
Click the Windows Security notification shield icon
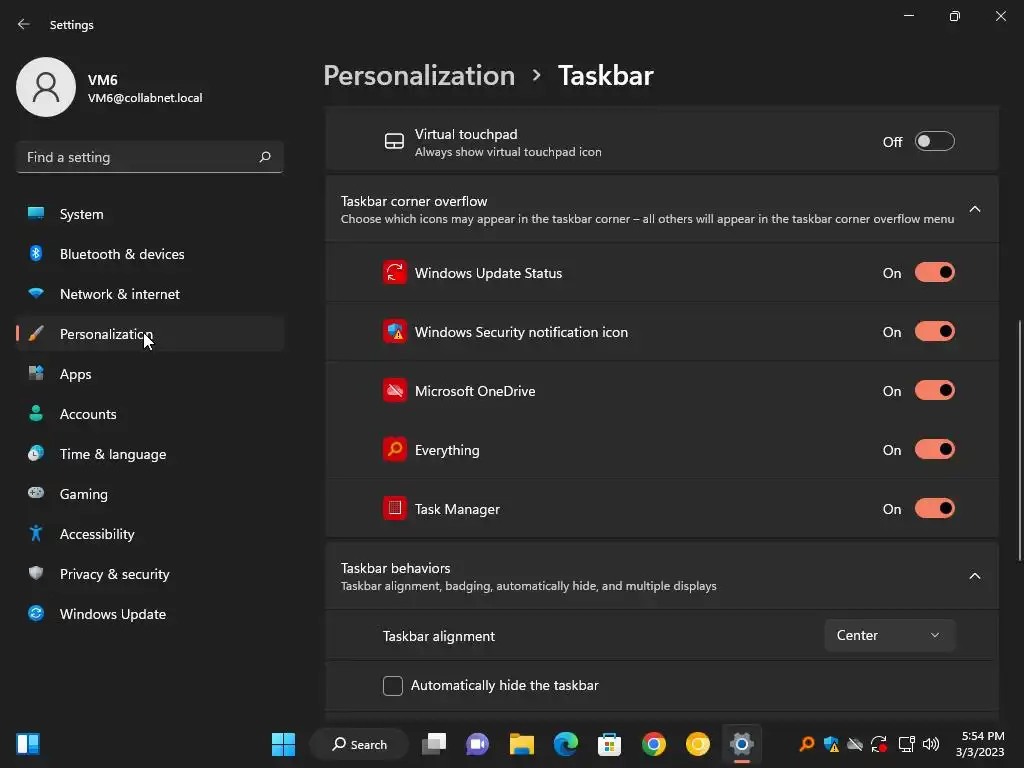(394, 332)
